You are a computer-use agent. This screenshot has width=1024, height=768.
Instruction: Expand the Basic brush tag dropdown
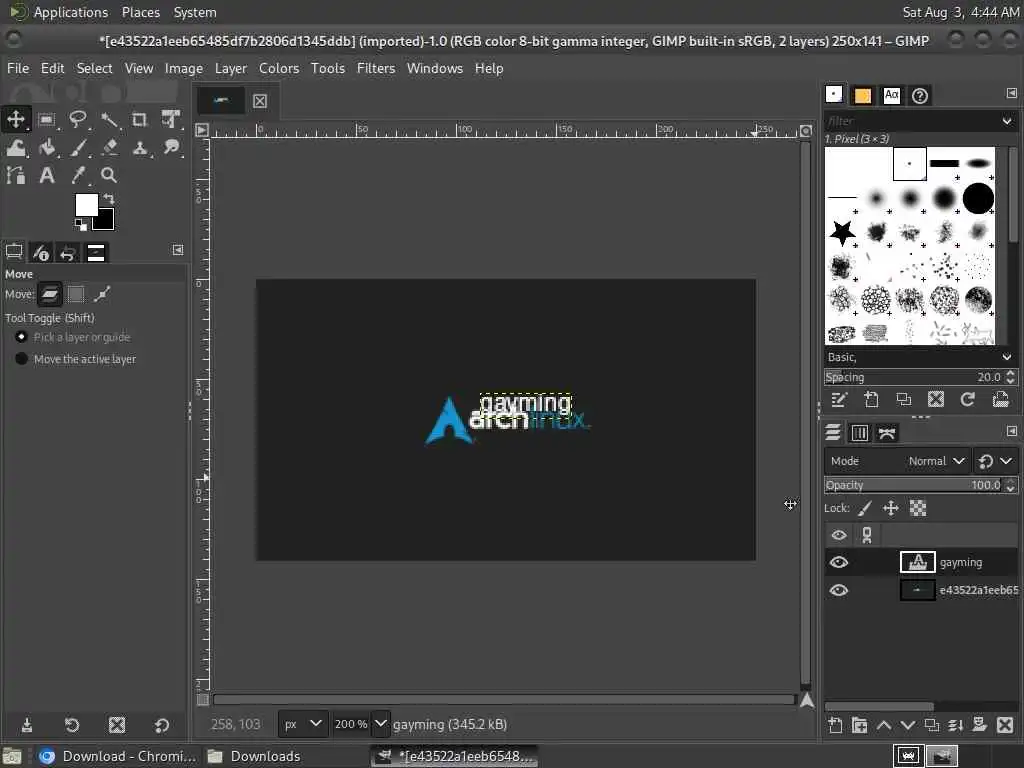pyautogui.click(x=1006, y=357)
